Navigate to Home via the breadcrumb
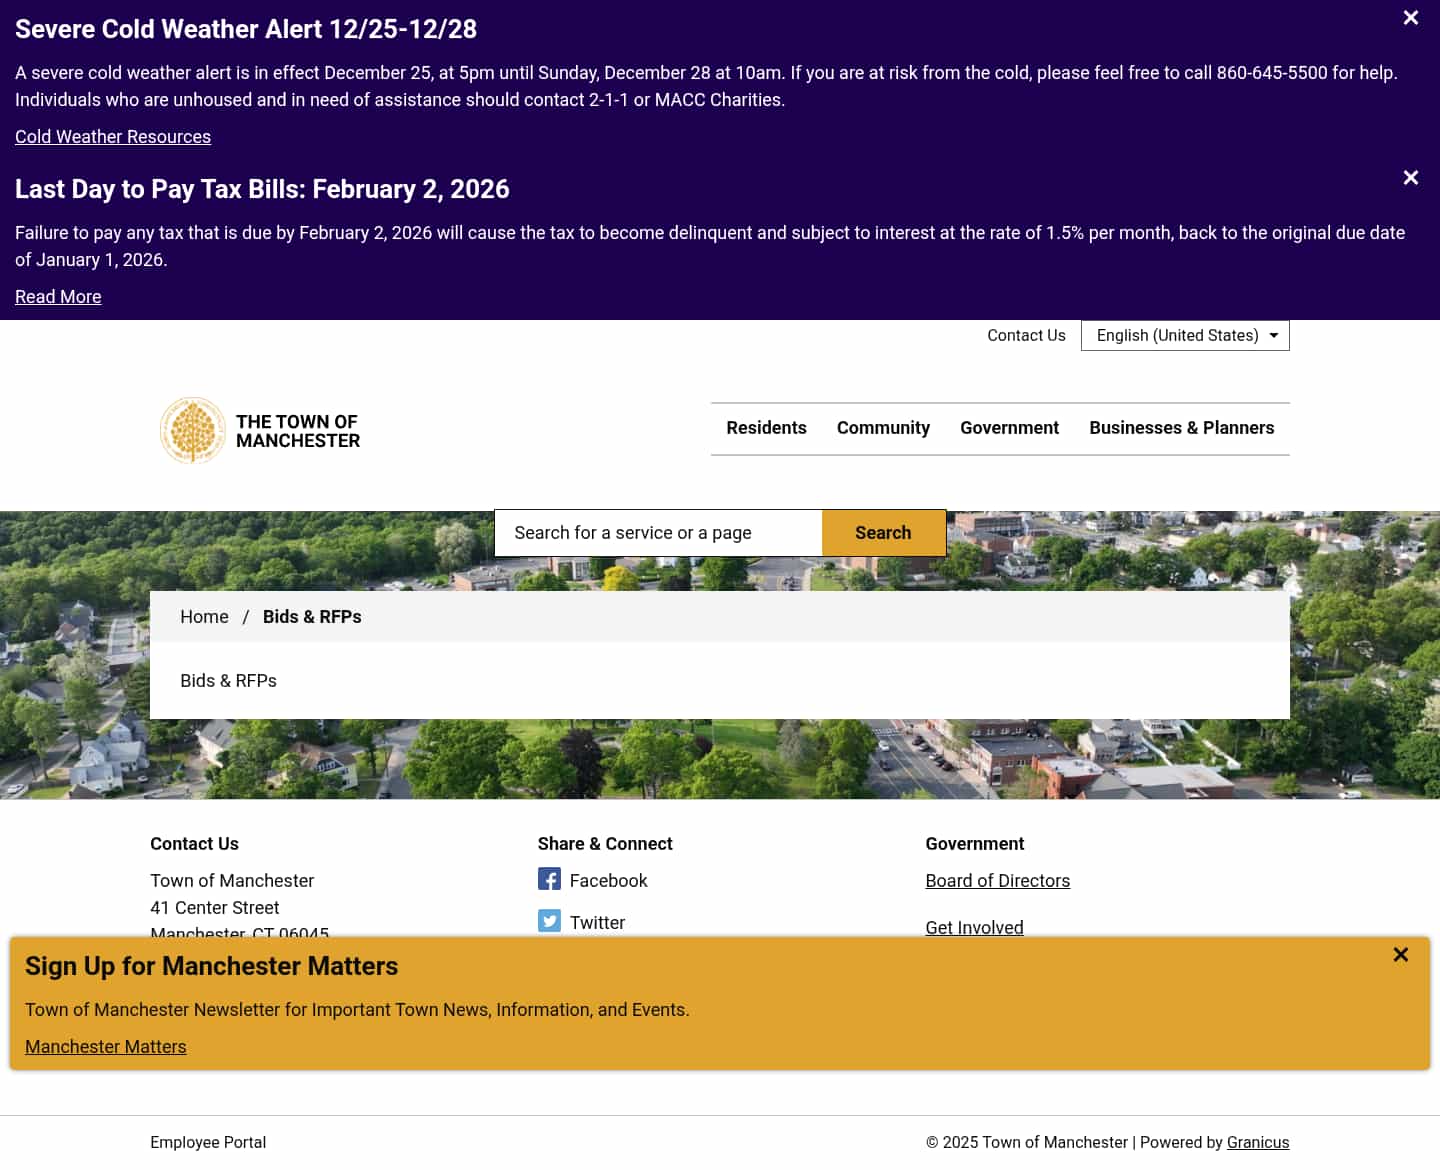This screenshot has width=1440, height=1170. [x=204, y=616]
